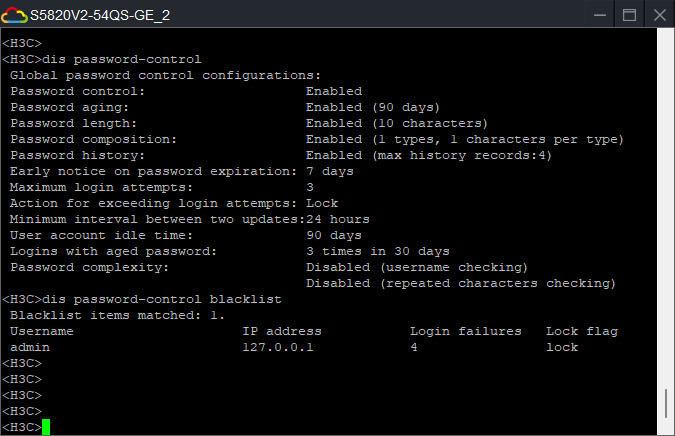
Task: Click "Disabled (username checking)" complexity text
Action: pos(417,267)
